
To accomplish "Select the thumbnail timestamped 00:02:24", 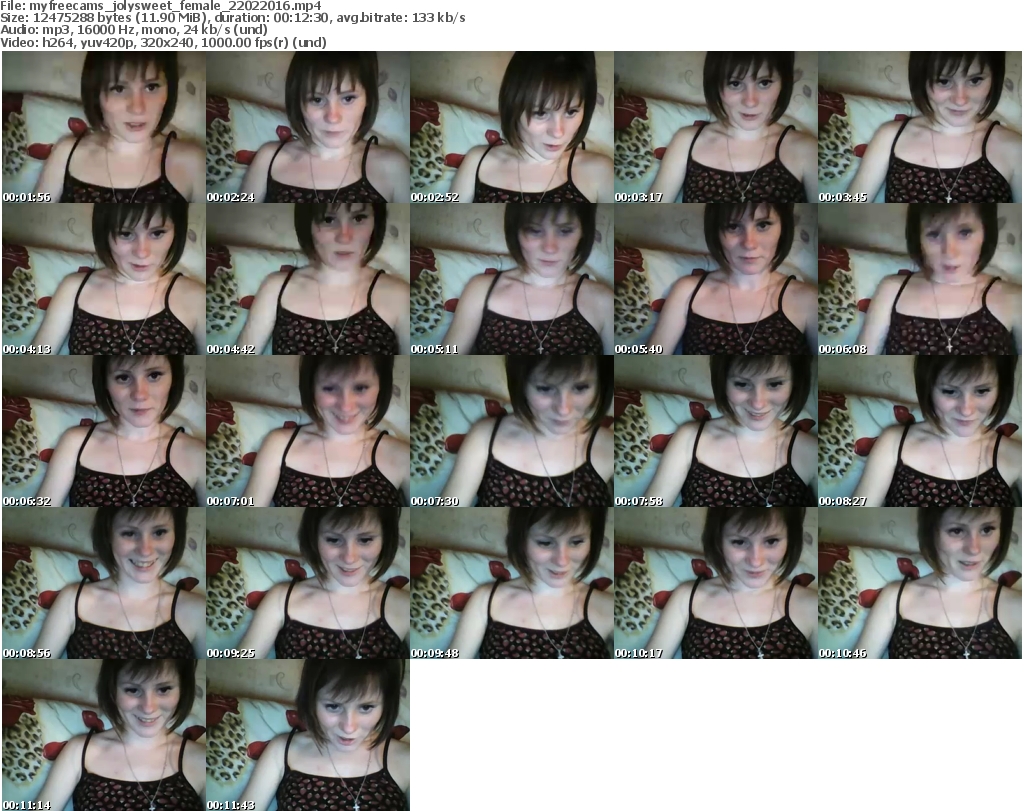I will (308, 127).
